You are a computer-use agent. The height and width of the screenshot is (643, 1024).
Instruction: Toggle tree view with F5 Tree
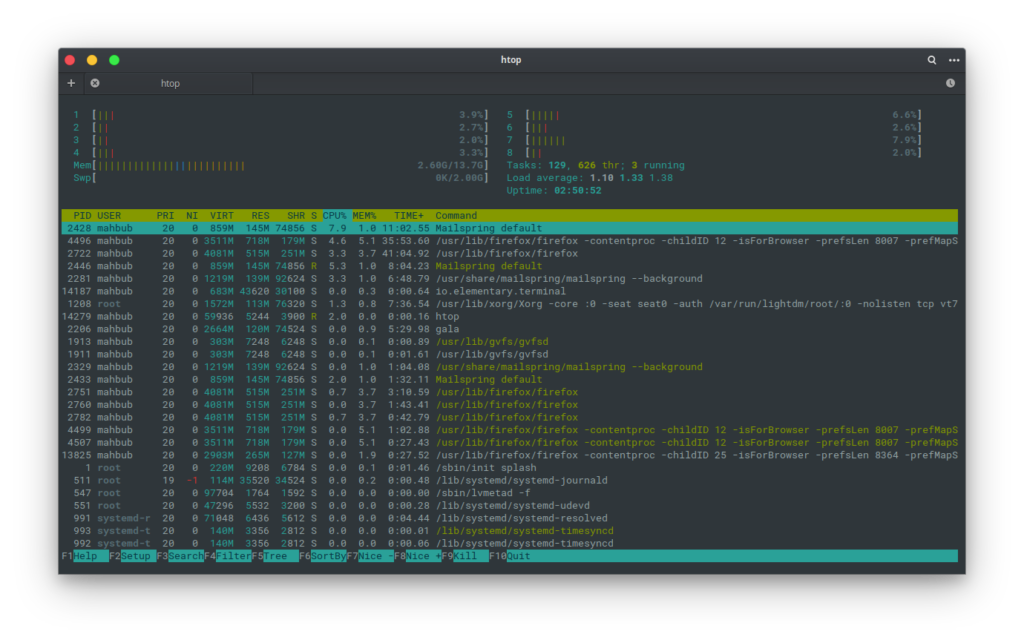tap(277, 555)
